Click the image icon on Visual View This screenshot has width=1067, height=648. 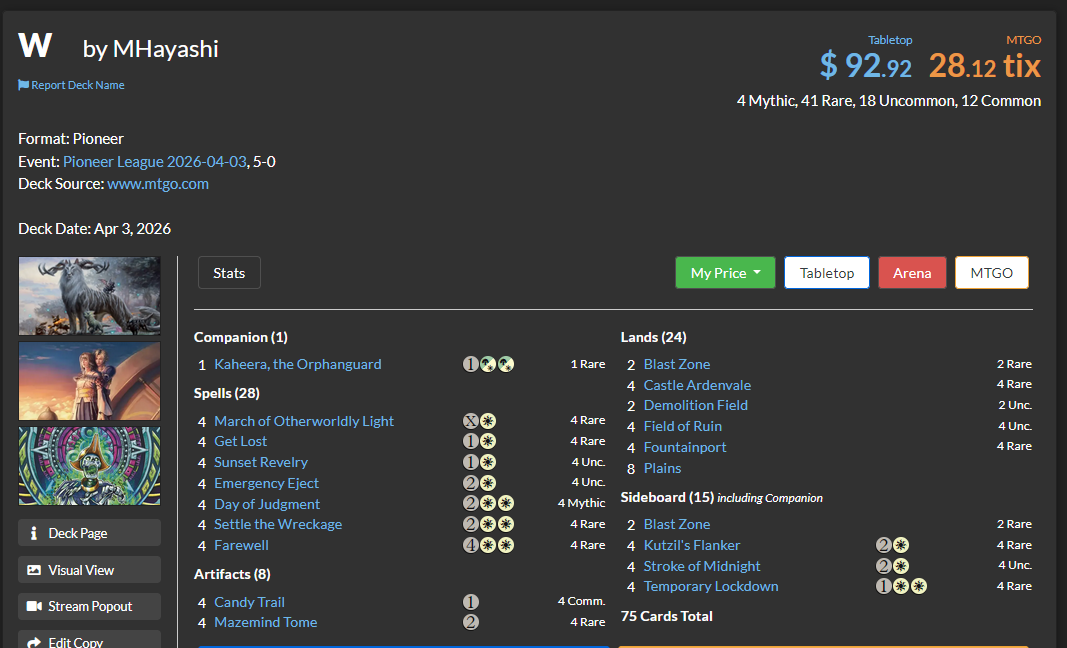pyautogui.click(x=34, y=570)
